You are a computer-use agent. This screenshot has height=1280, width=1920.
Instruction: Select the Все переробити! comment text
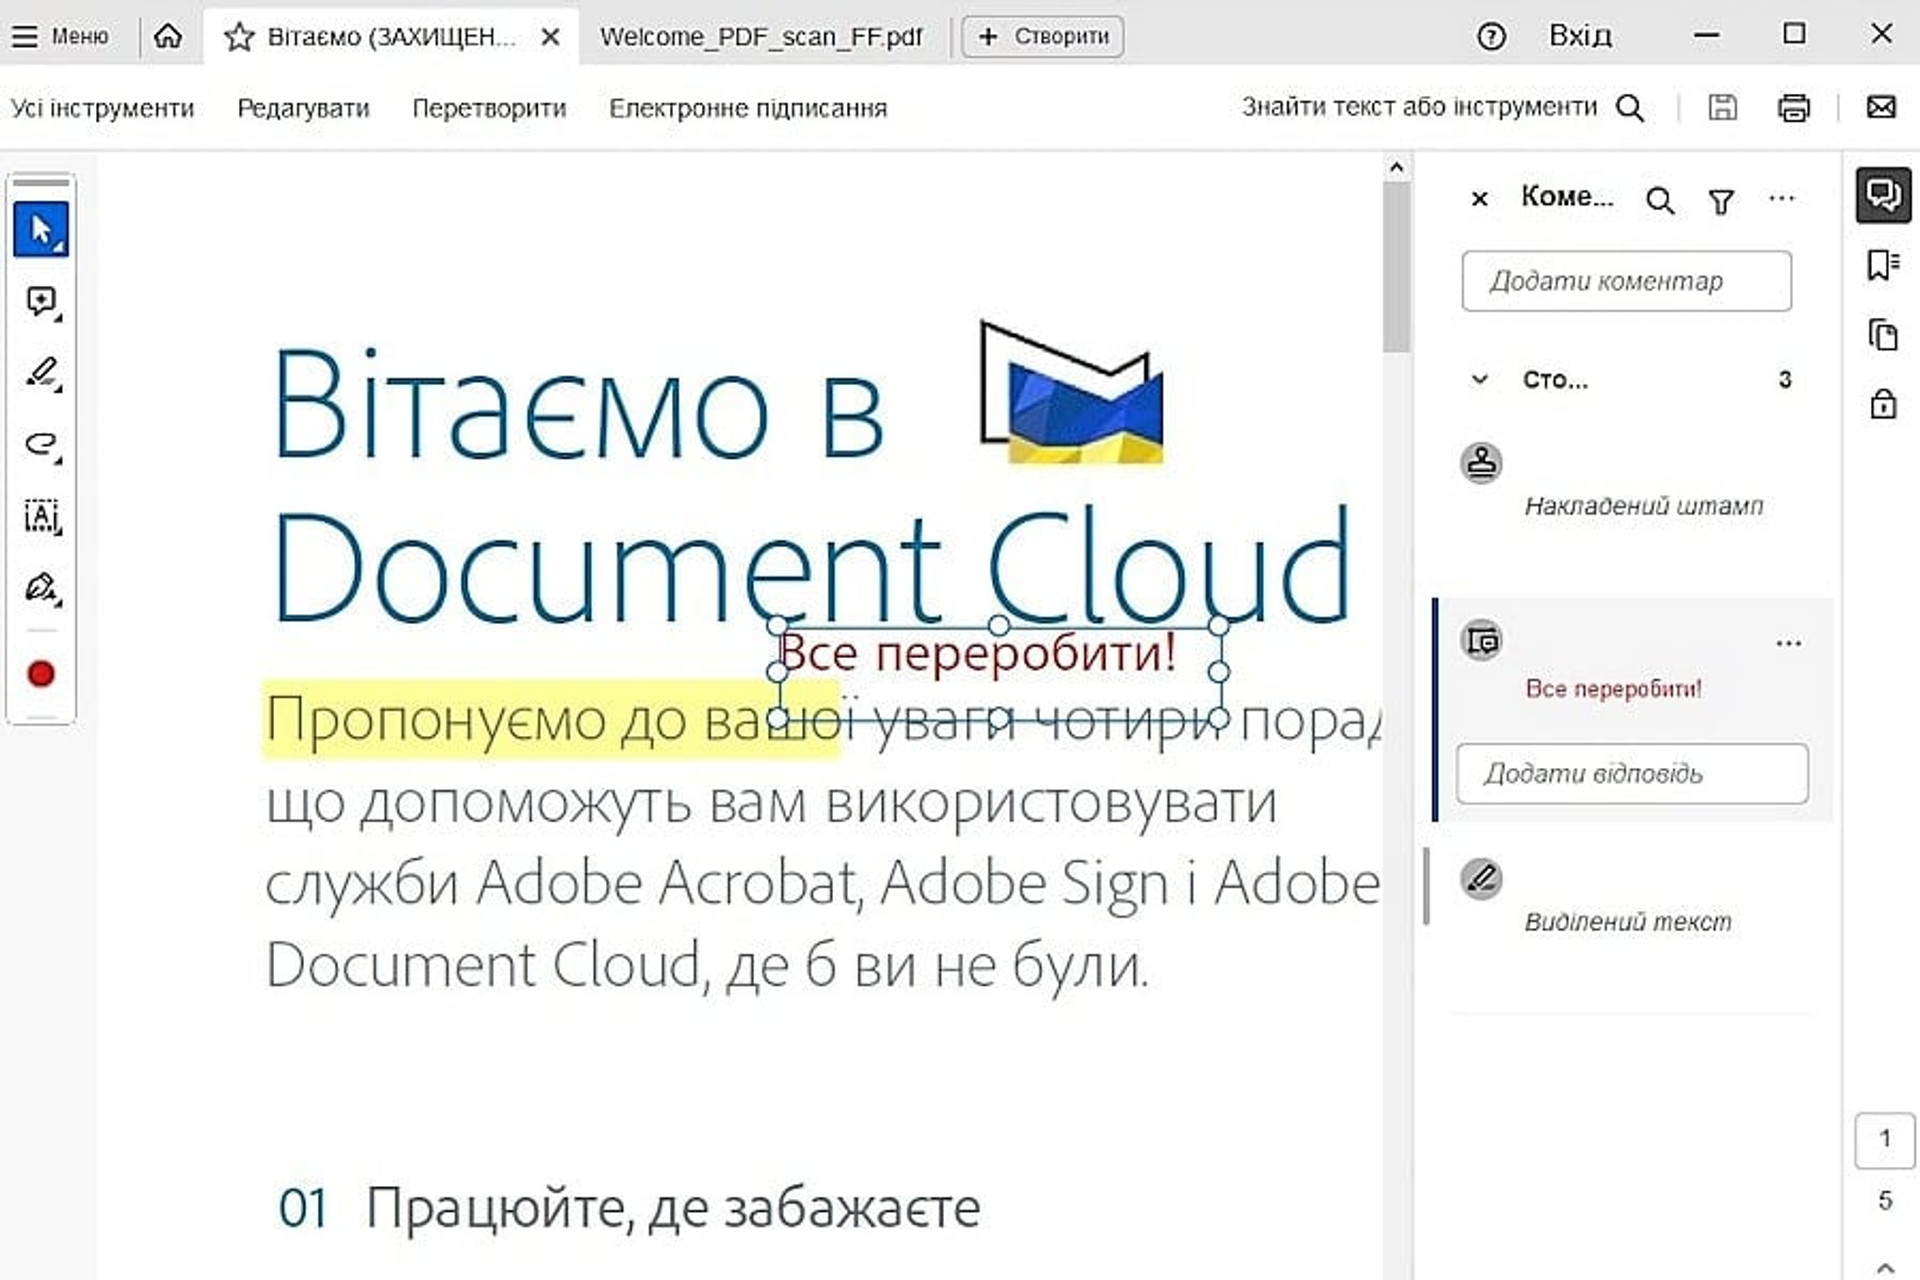click(x=1613, y=688)
